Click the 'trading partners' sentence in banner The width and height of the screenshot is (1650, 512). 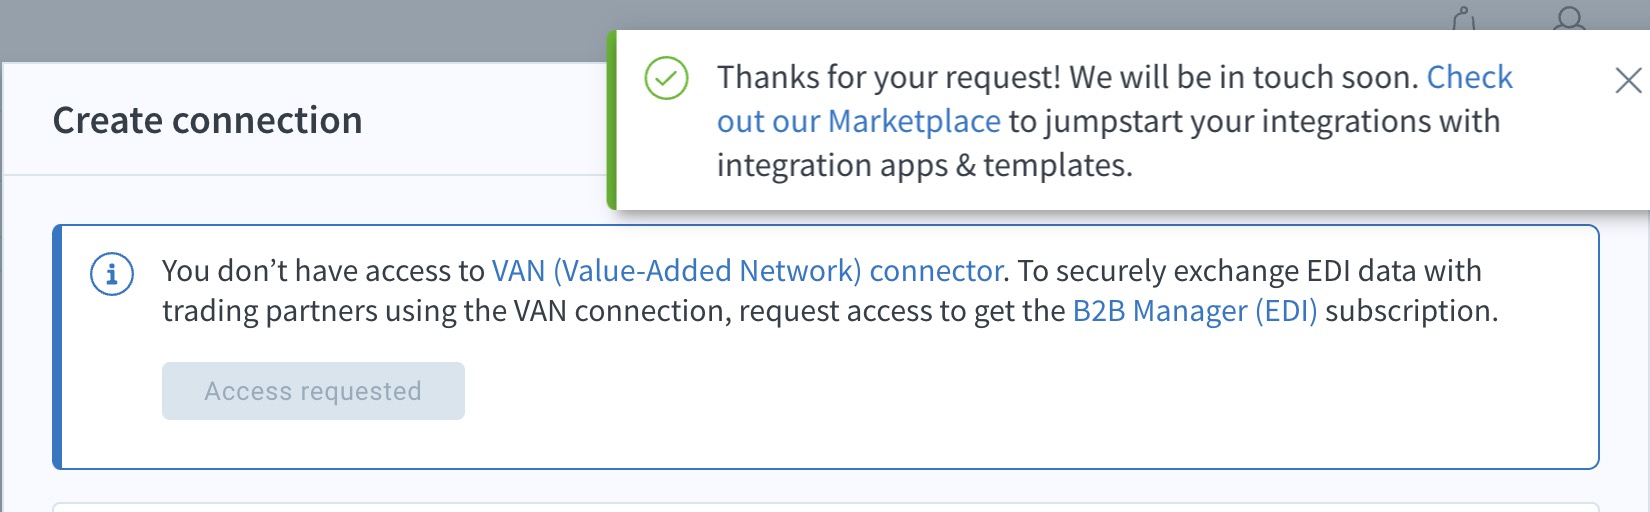830,311
